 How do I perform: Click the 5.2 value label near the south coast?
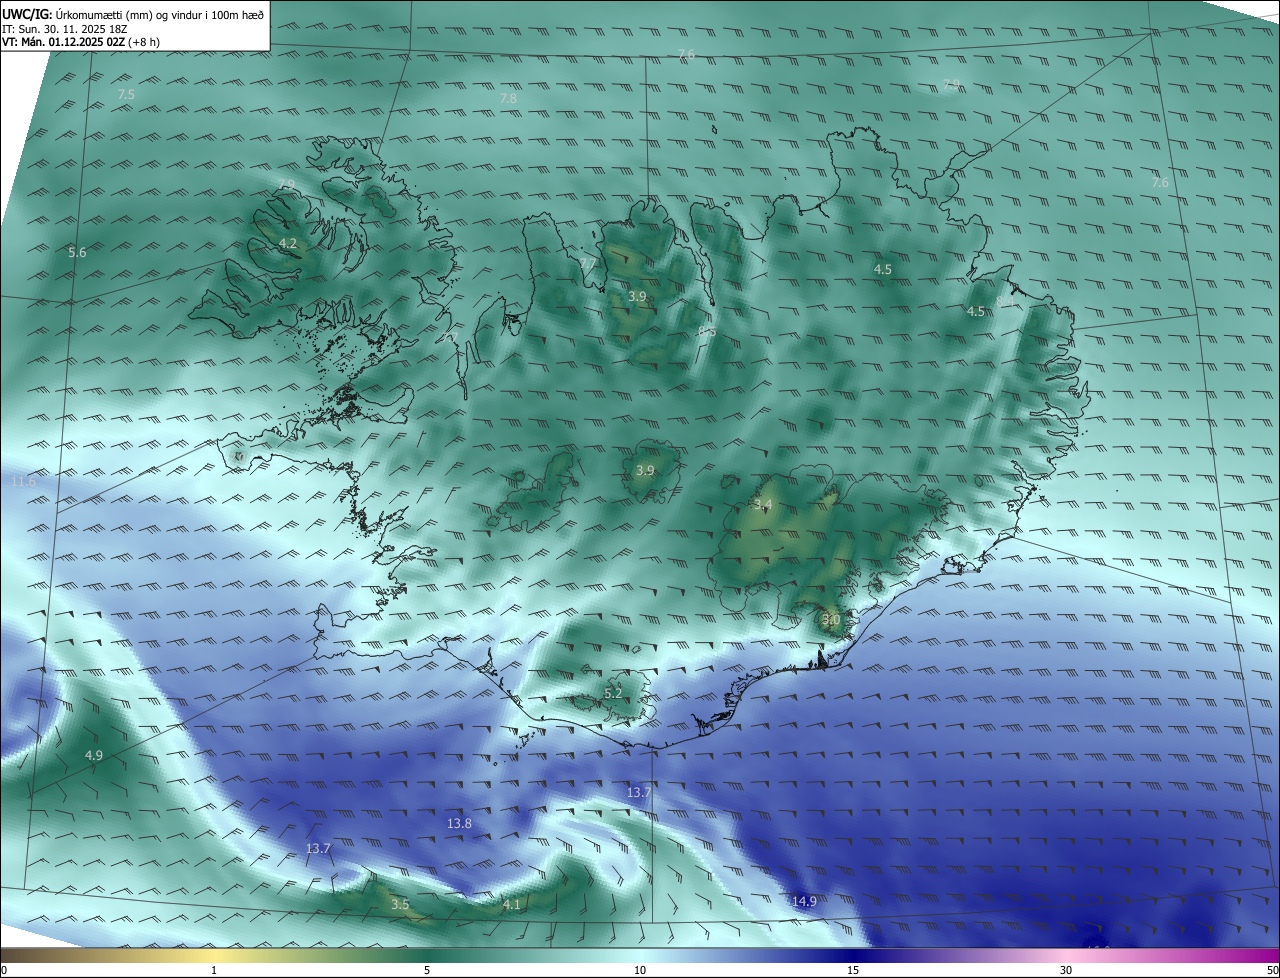tap(613, 693)
